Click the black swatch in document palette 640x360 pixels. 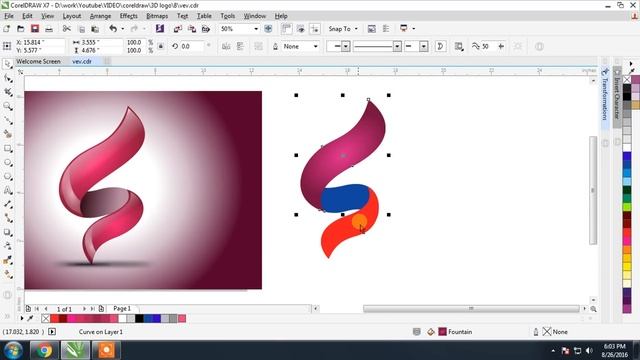[139, 318]
